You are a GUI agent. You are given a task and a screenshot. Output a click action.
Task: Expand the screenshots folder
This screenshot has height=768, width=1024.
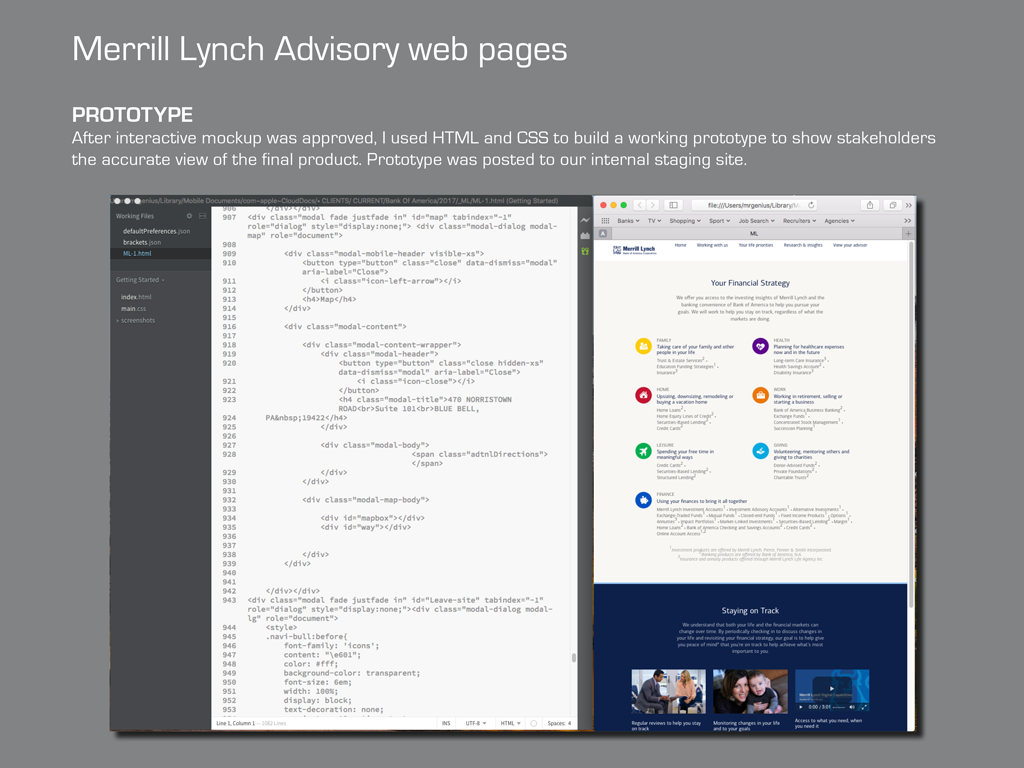[137, 320]
